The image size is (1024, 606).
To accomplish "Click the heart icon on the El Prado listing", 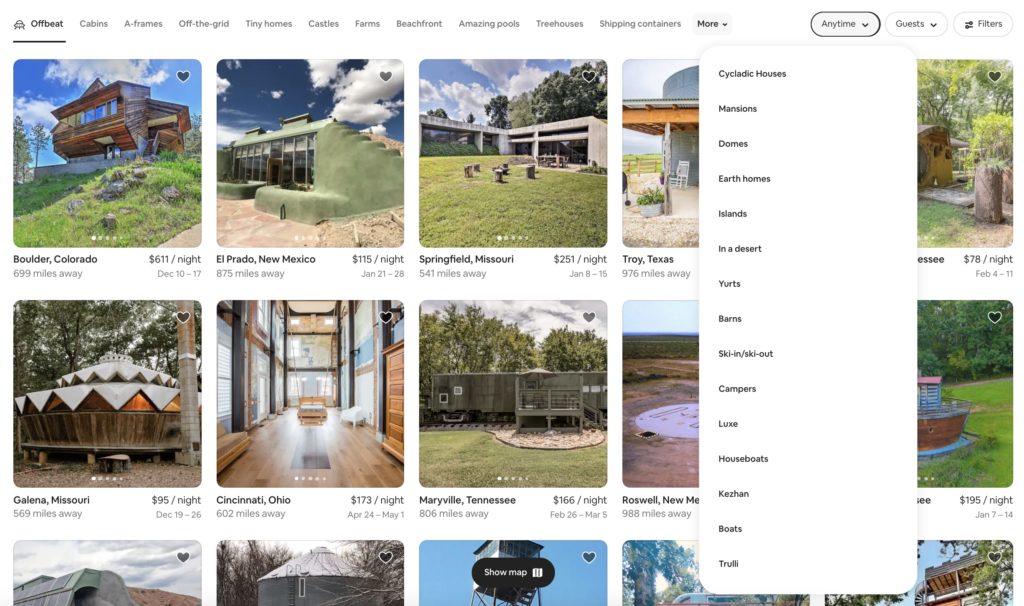I will point(386,76).
